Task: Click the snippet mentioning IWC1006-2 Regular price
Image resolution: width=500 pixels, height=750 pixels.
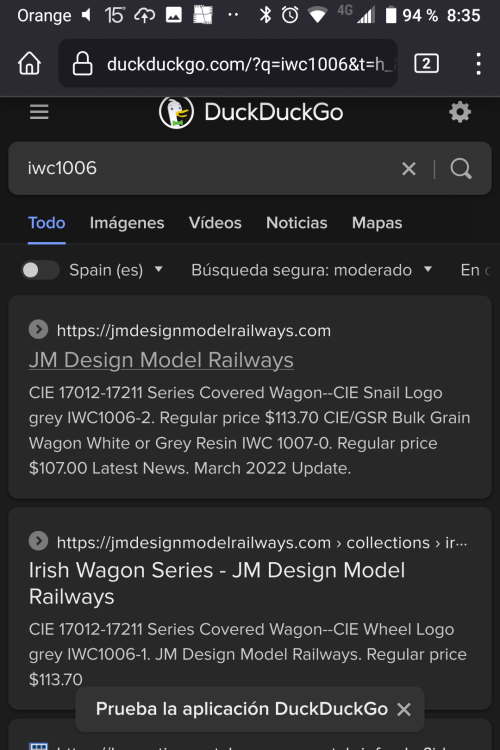Action: [249, 430]
